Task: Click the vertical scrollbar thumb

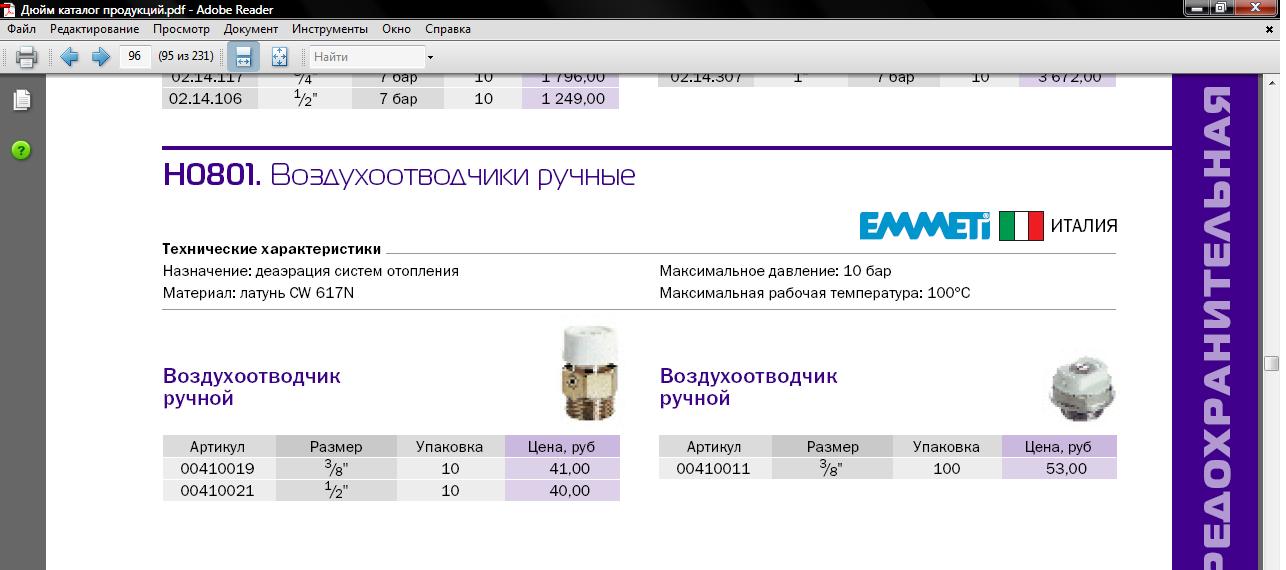Action: coord(1272,363)
